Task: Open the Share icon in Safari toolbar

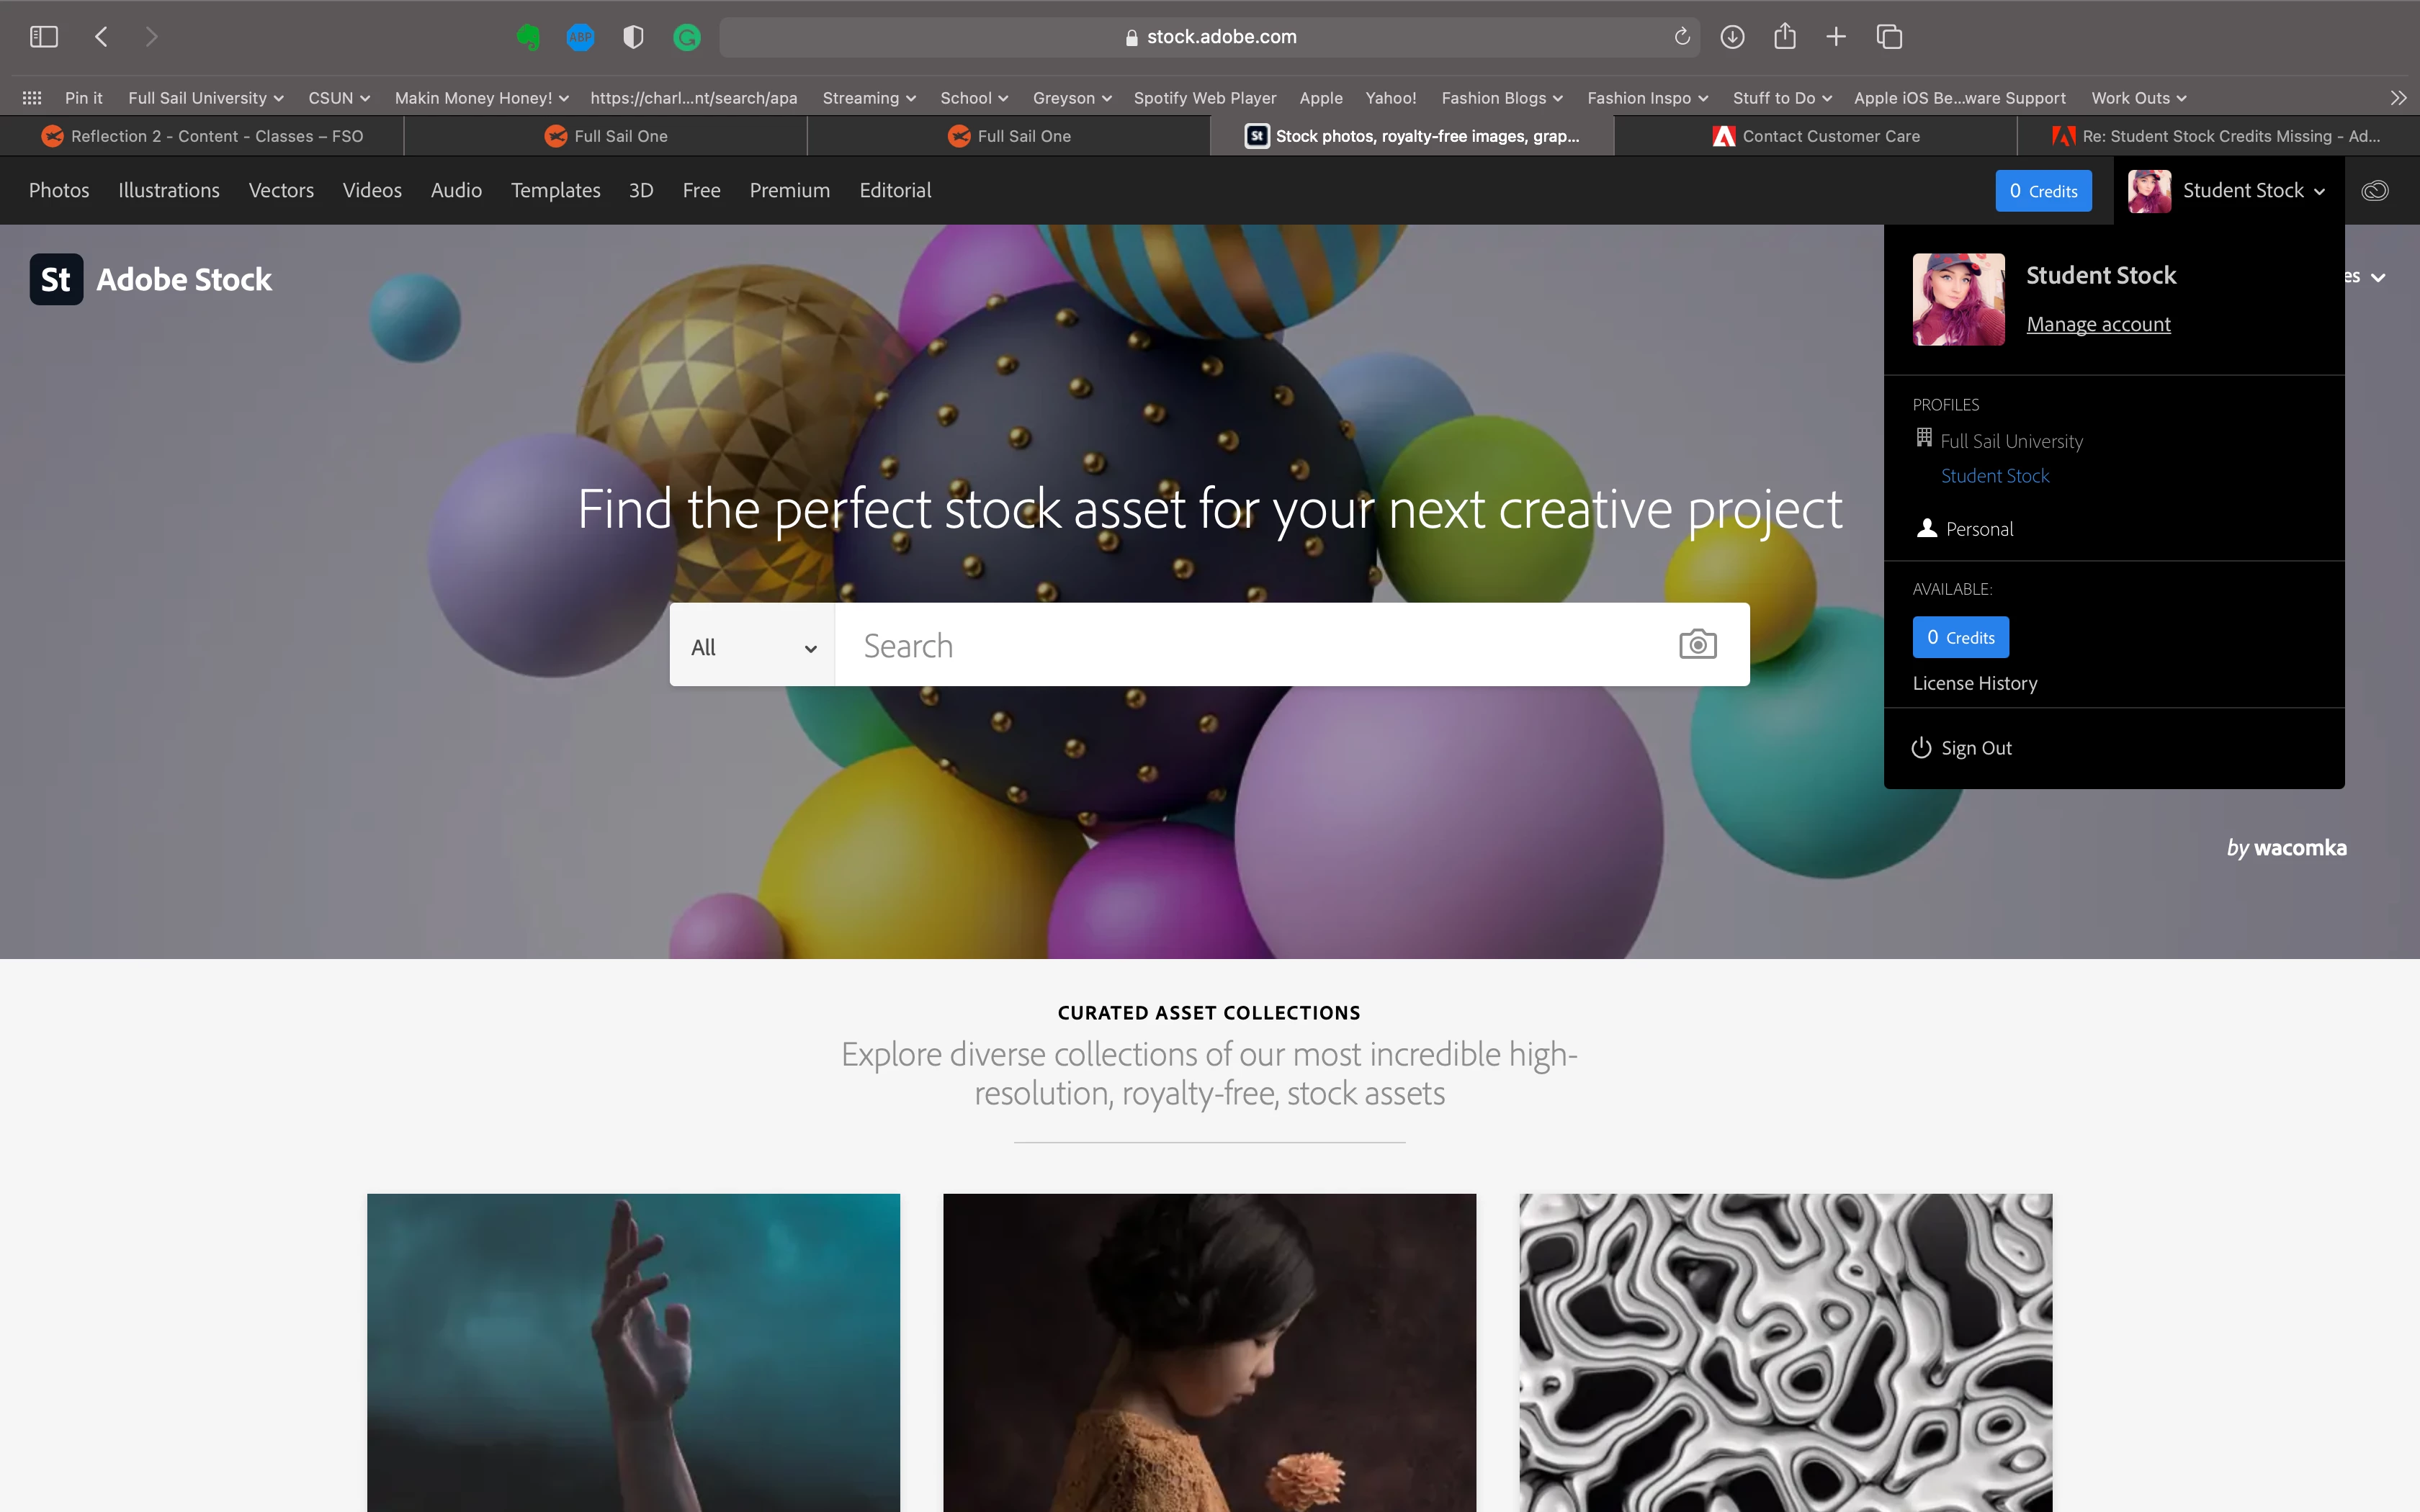Action: (x=1784, y=37)
